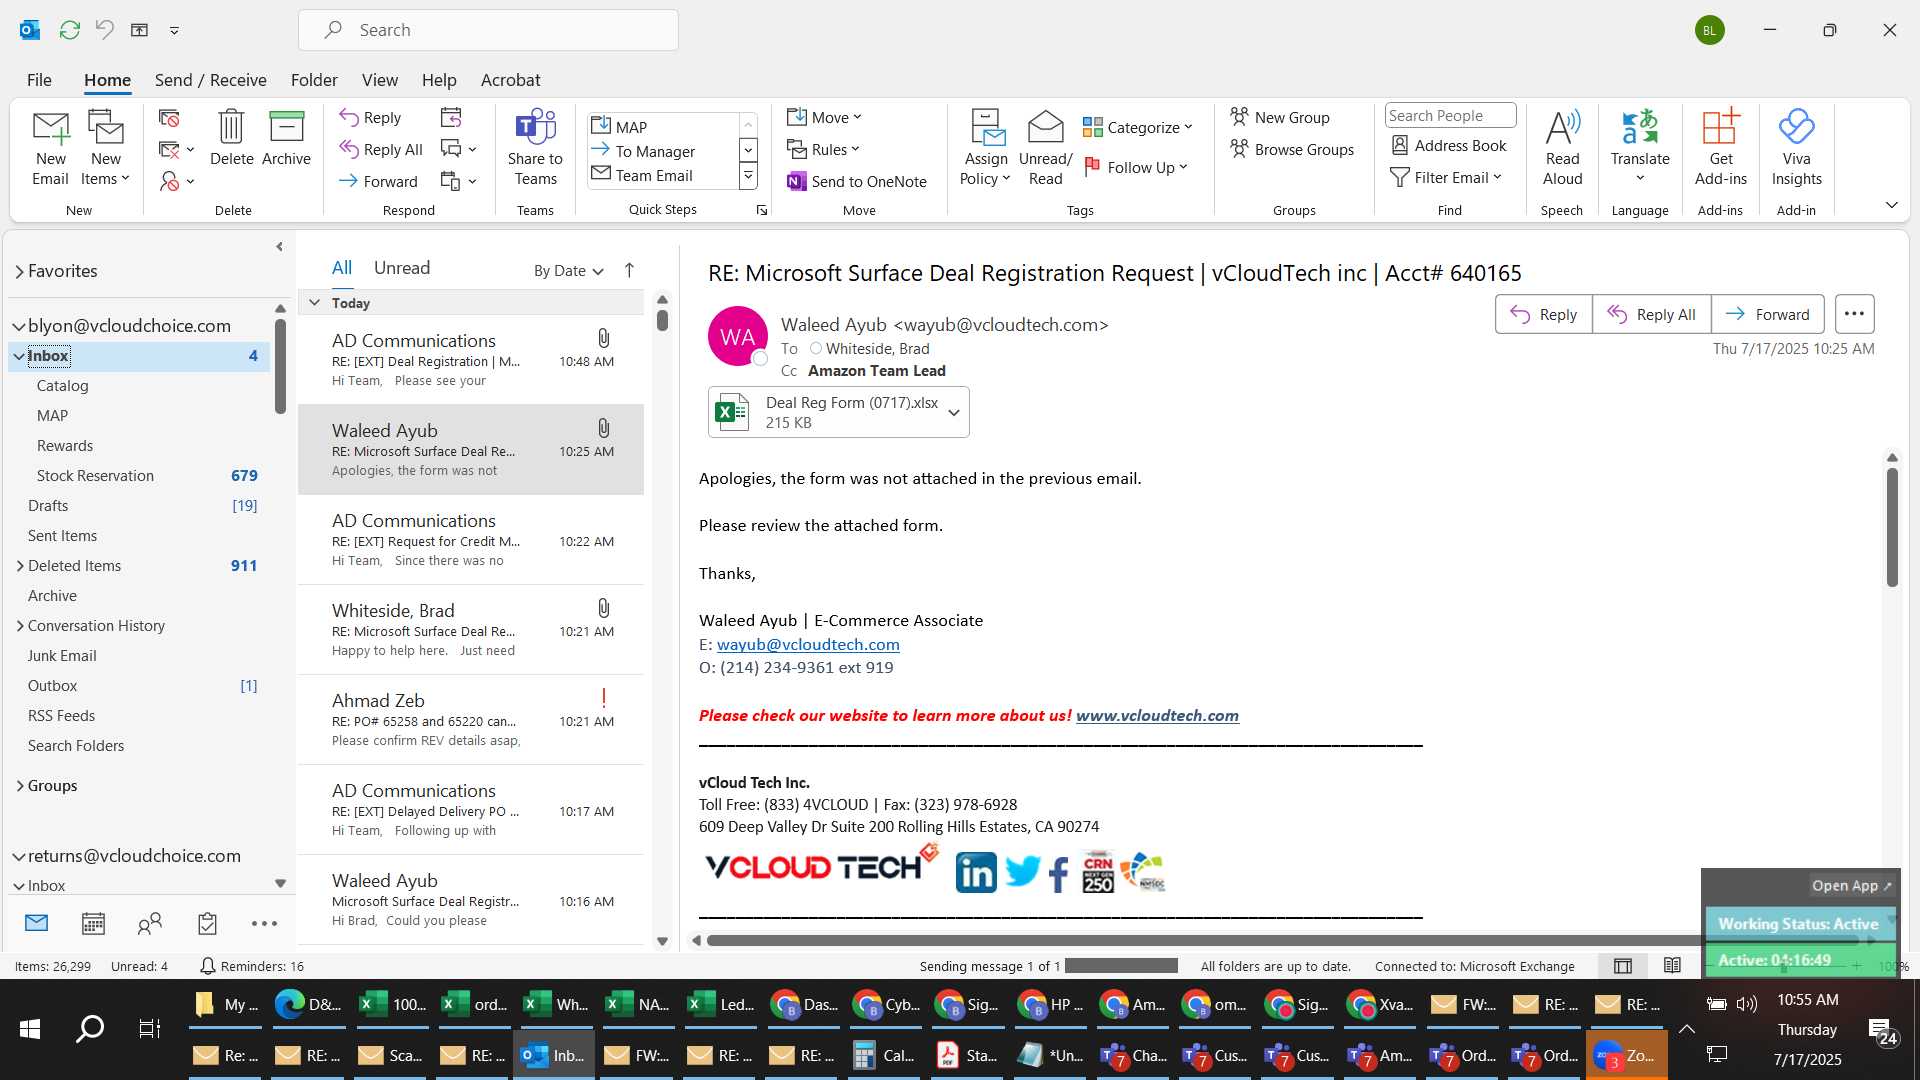Open the Filter Email dropdown

click(x=1447, y=177)
